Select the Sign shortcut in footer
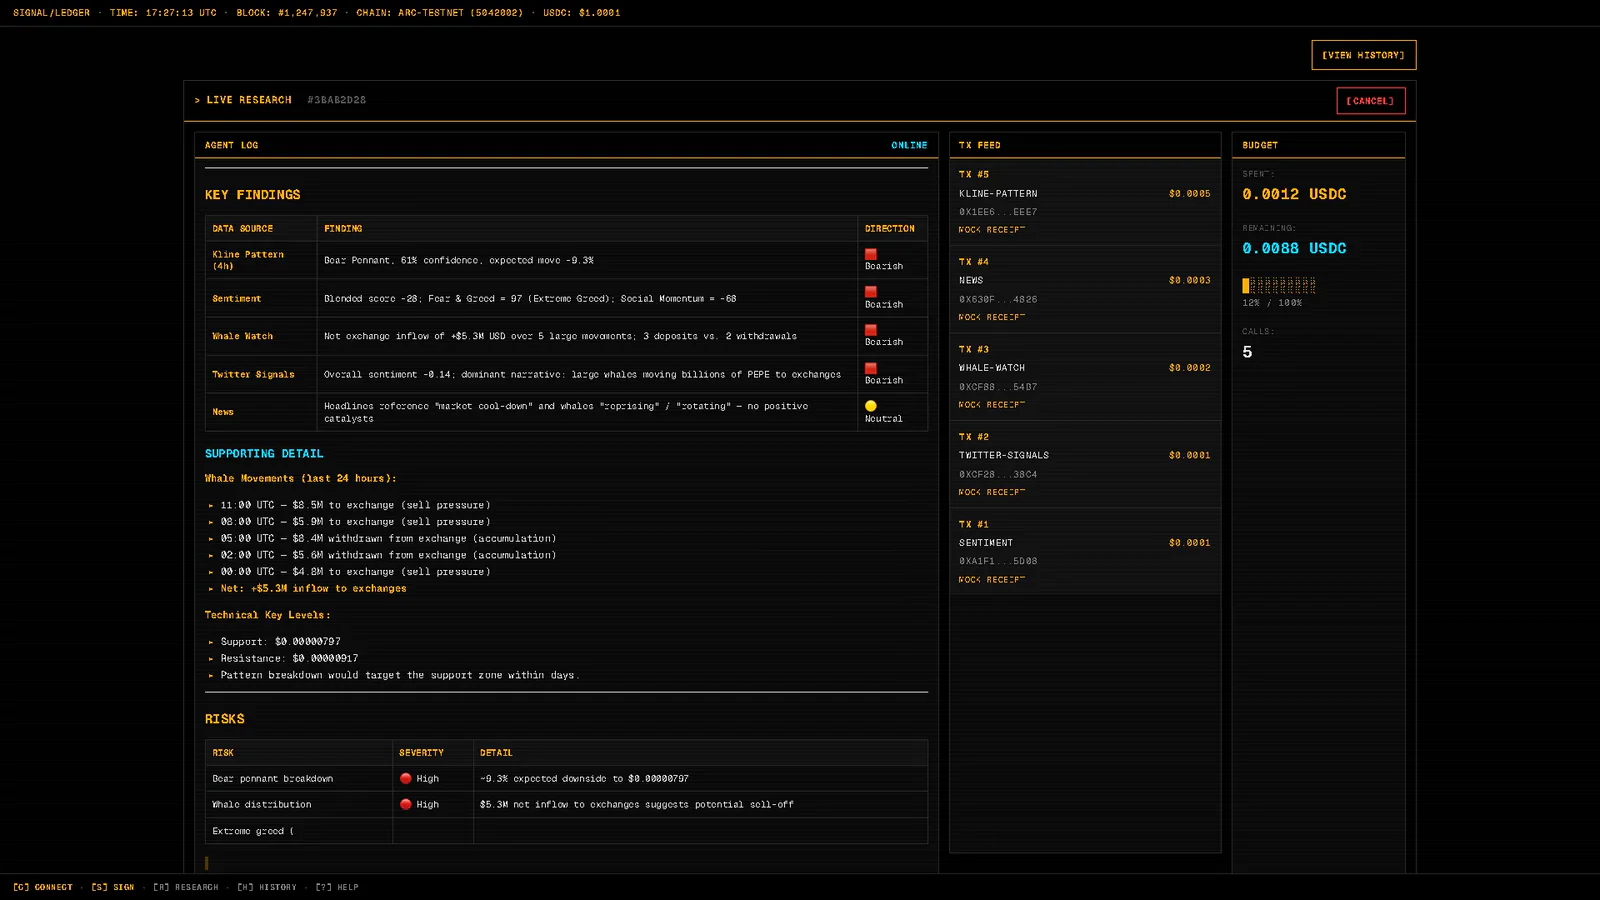 tap(113, 887)
